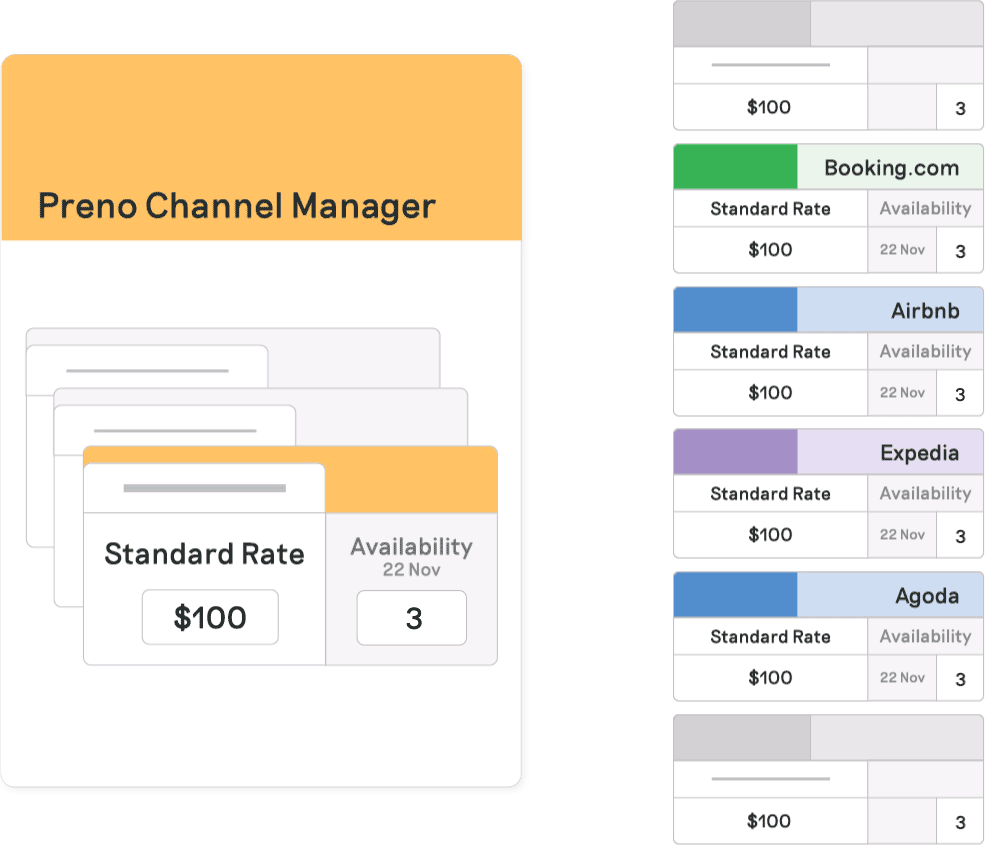Click the $100 rate under Booking.com

[770, 250]
